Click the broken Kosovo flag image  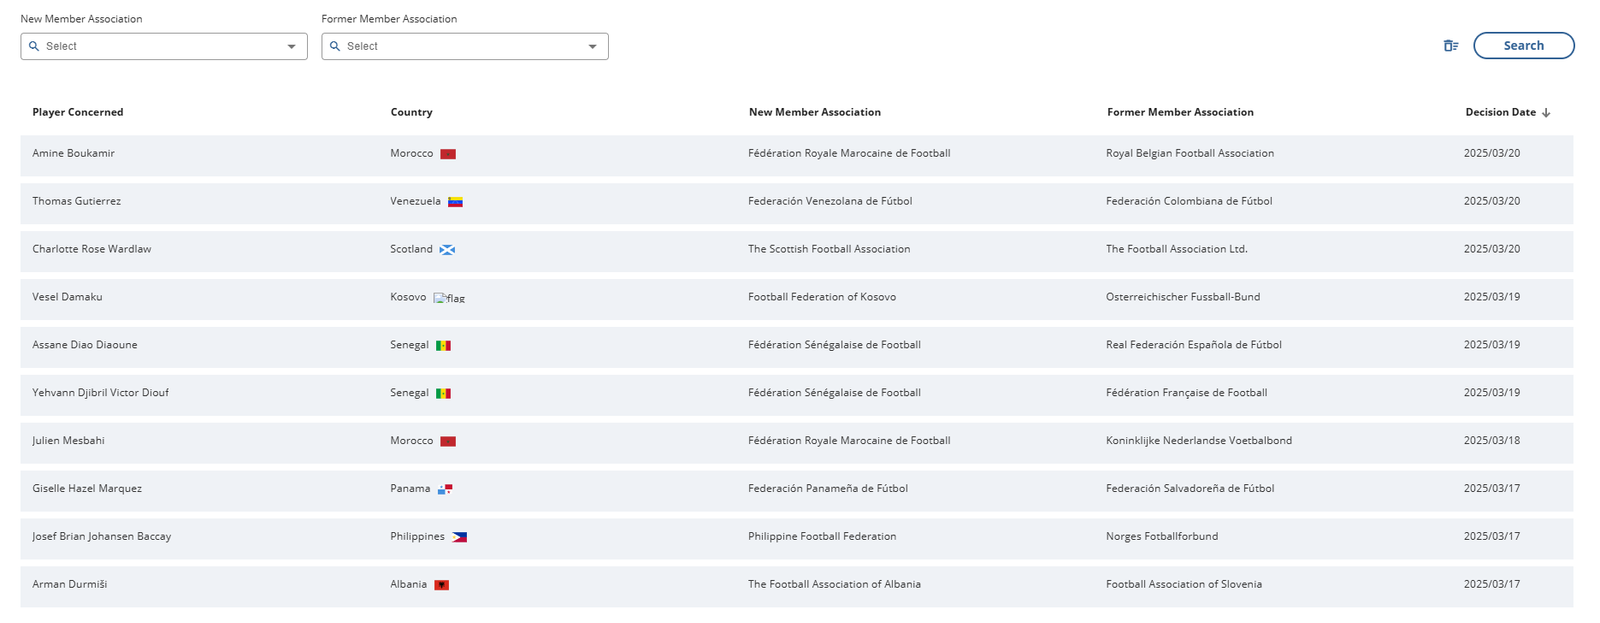(449, 298)
